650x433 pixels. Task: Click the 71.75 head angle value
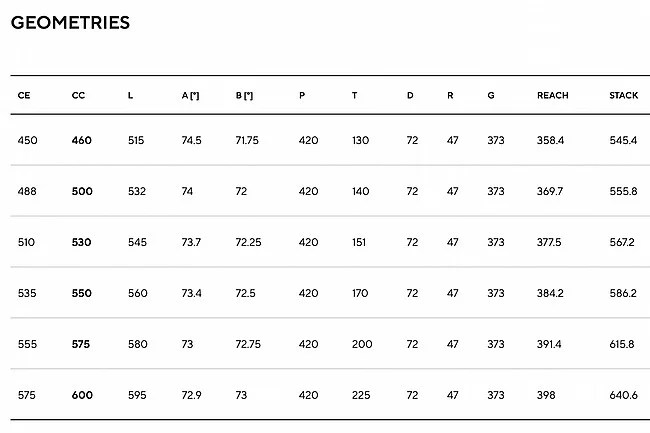coord(246,140)
